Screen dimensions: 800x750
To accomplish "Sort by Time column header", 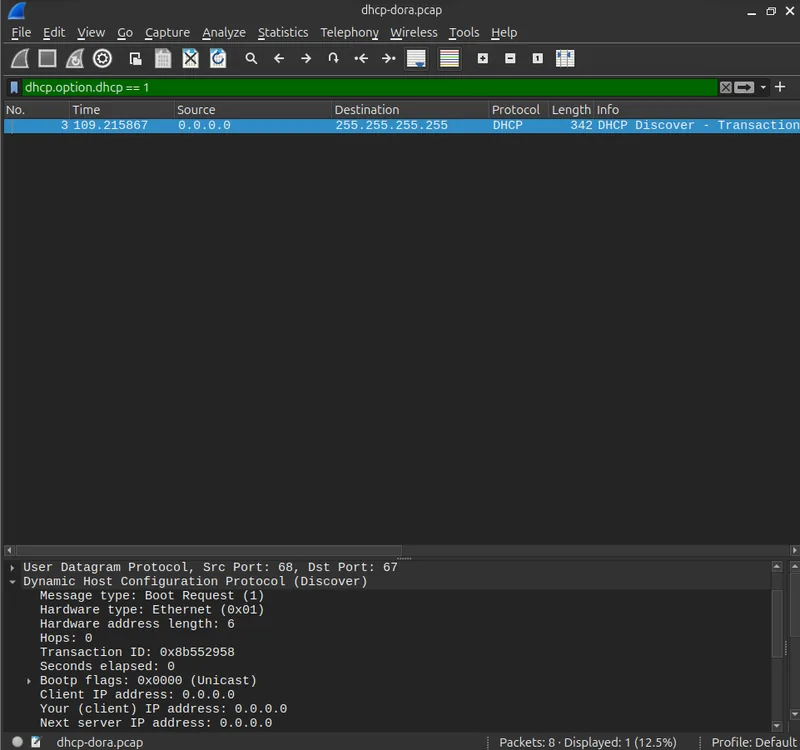I will coord(121,110).
